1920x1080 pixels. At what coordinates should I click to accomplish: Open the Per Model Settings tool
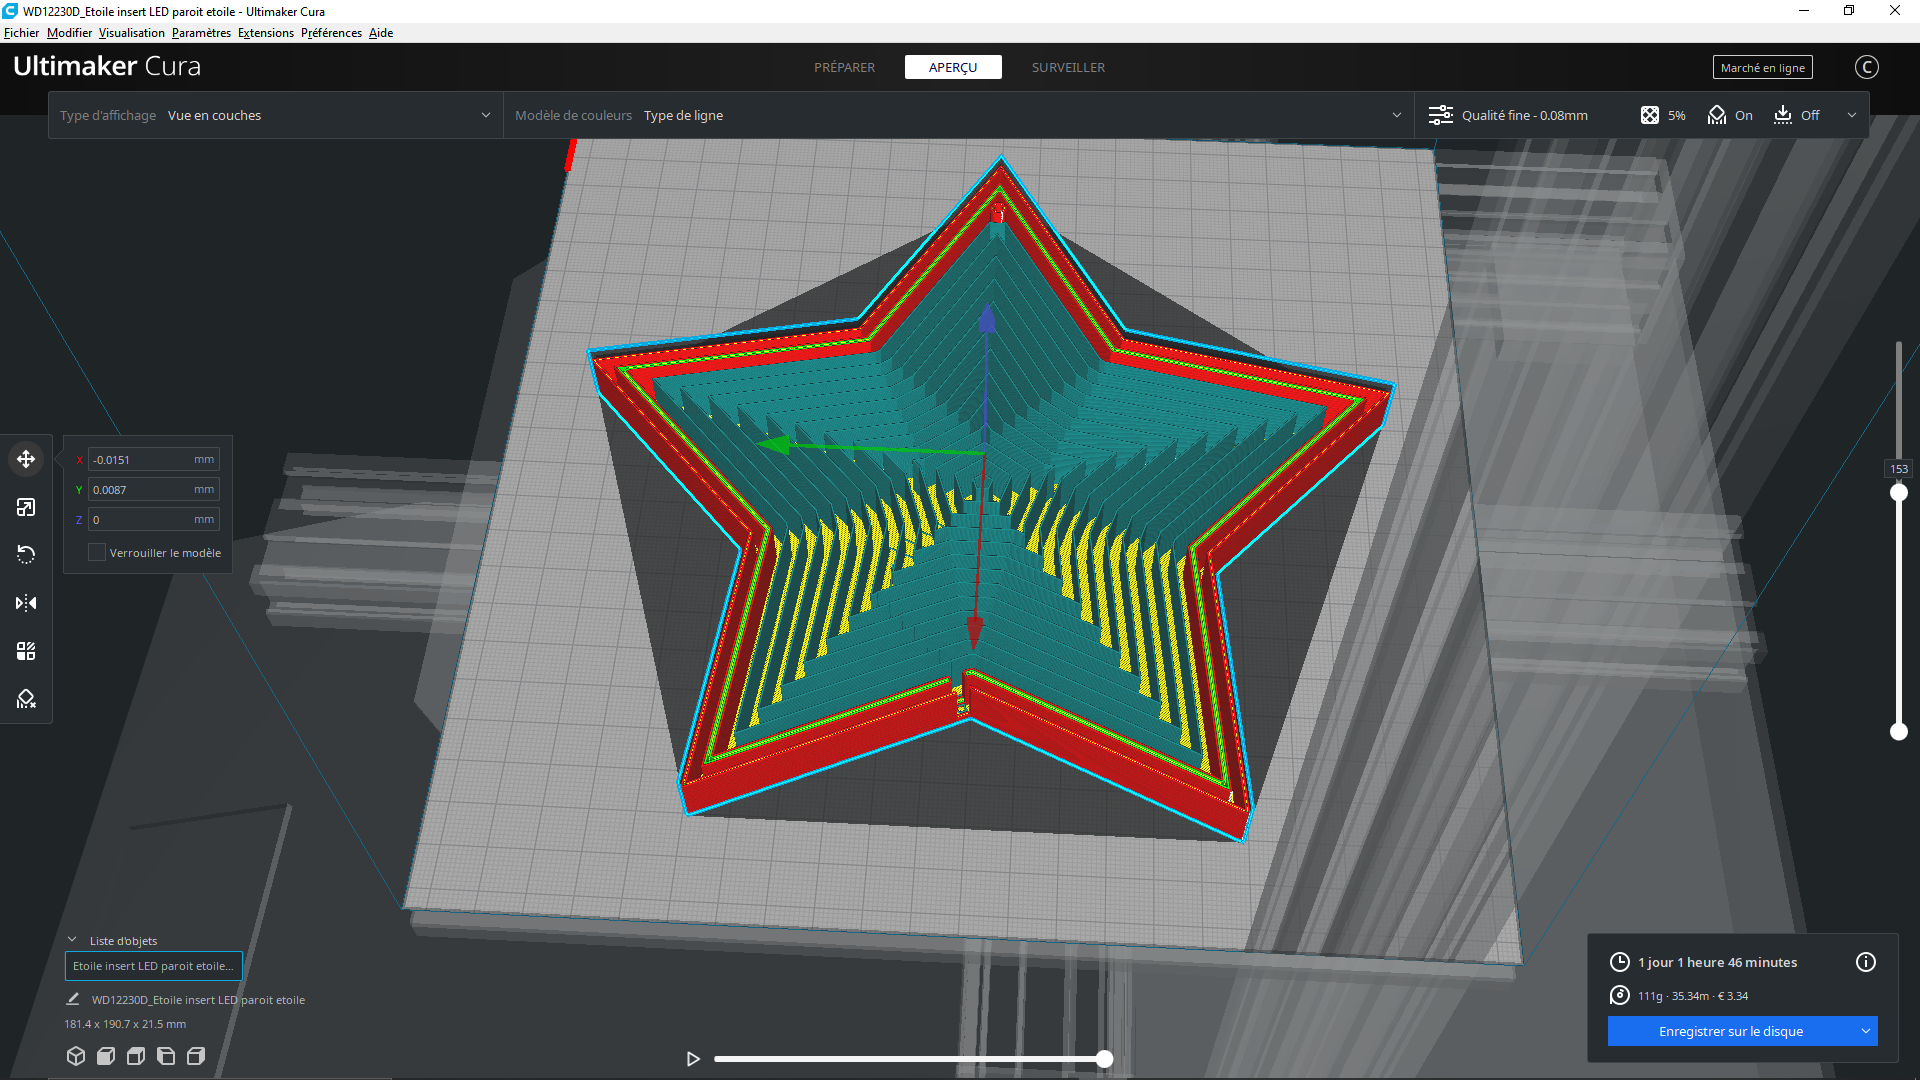point(26,651)
